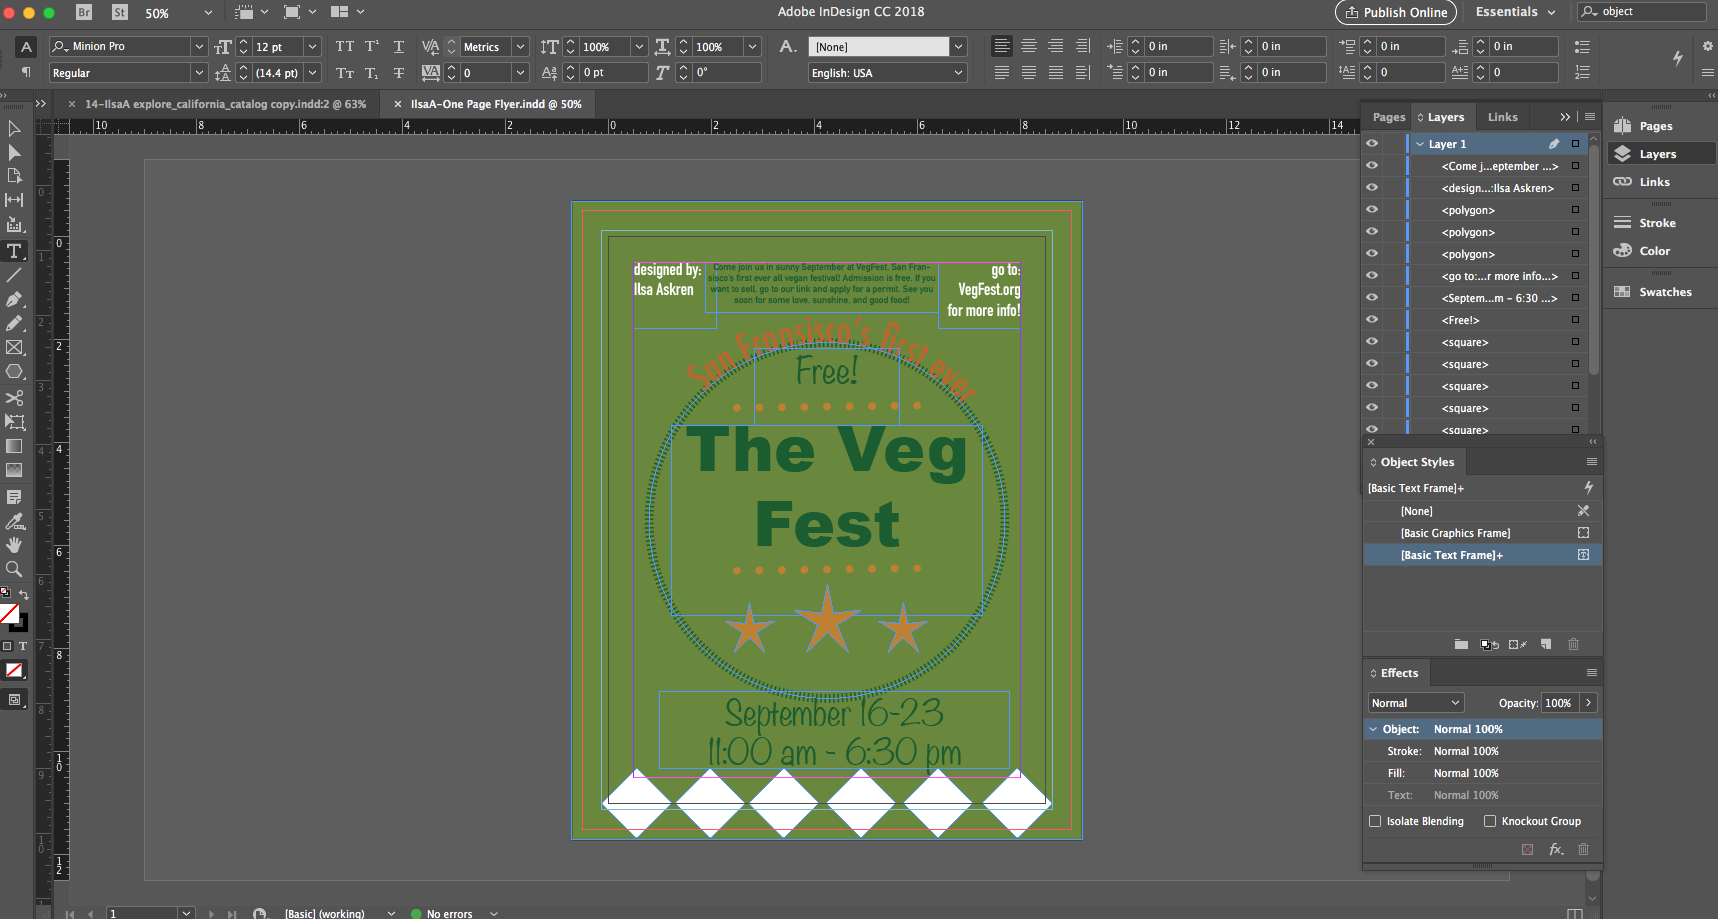Click the search field containing 'object'
This screenshot has width=1718, height=919.
pyautogui.click(x=1642, y=12)
